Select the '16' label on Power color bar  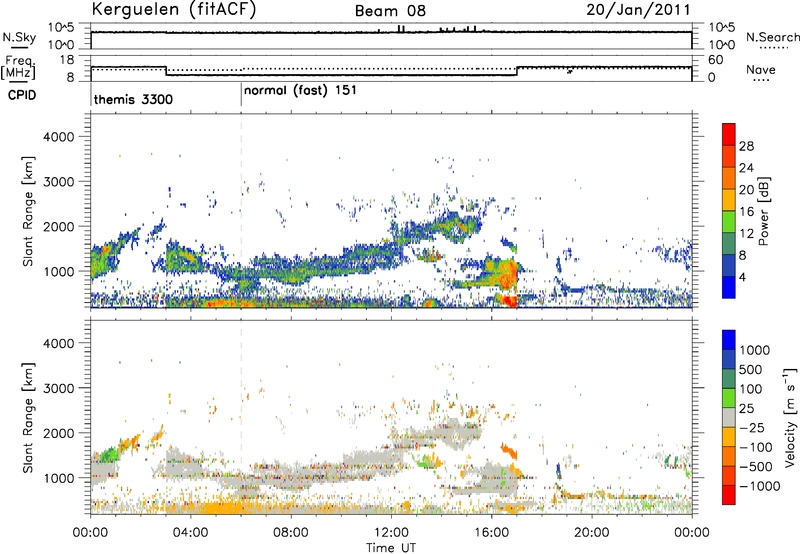point(746,211)
